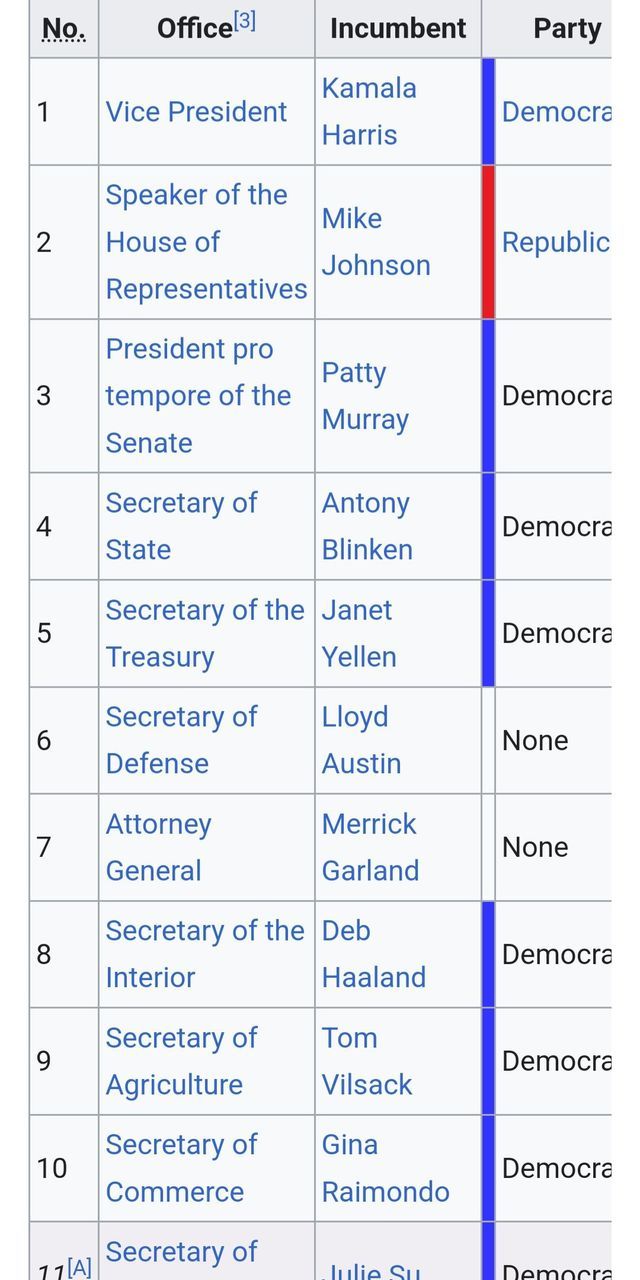Click the red Republican party color cell
This screenshot has width=640, height=1280.
[x=488, y=242]
